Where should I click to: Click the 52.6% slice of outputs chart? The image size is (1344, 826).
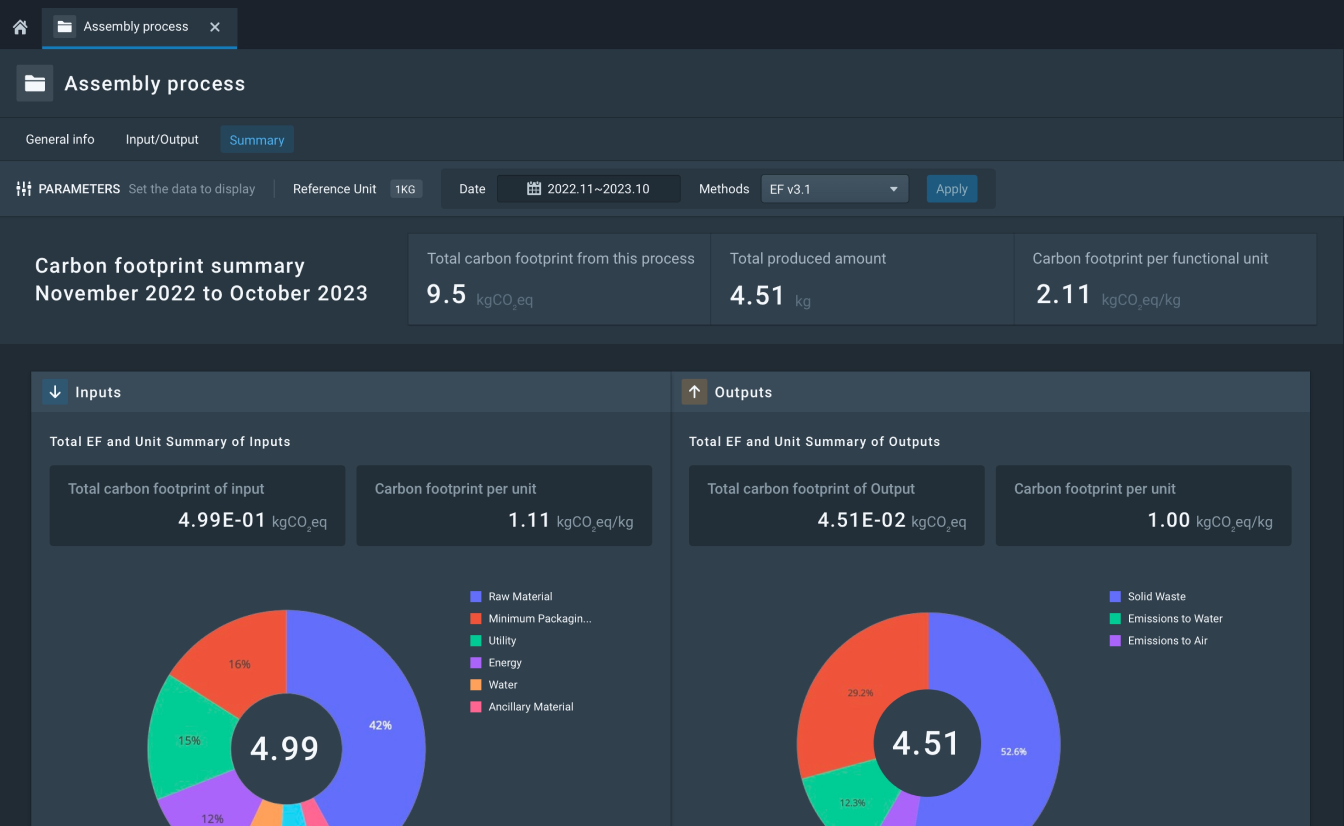click(x=1013, y=751)
